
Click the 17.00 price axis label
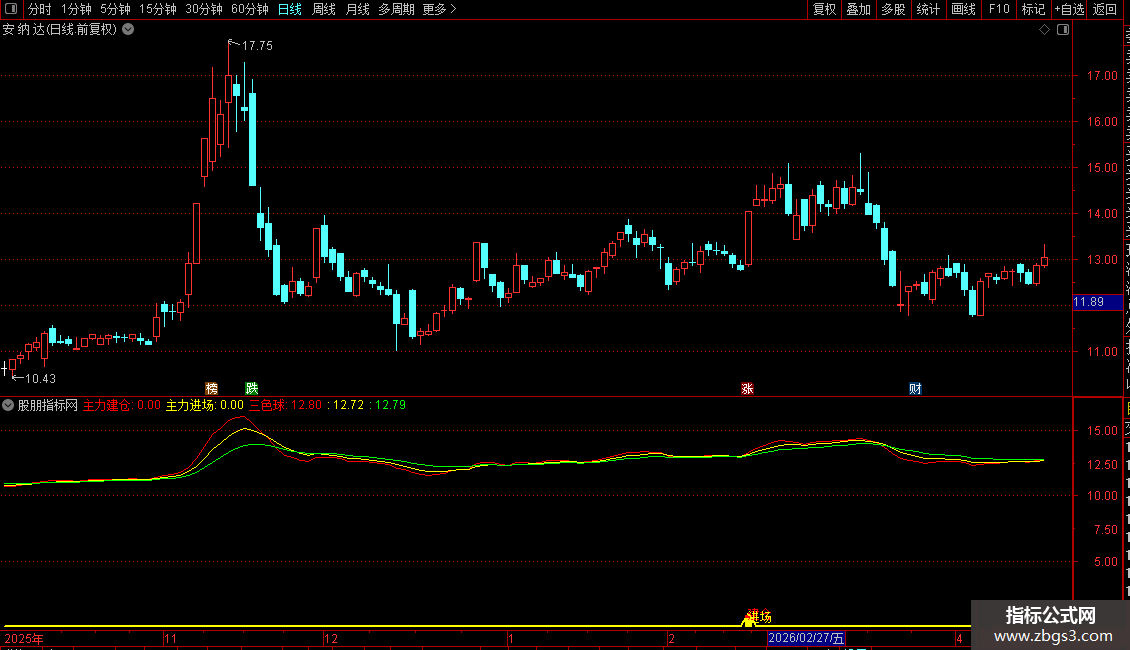point(1102,76)
